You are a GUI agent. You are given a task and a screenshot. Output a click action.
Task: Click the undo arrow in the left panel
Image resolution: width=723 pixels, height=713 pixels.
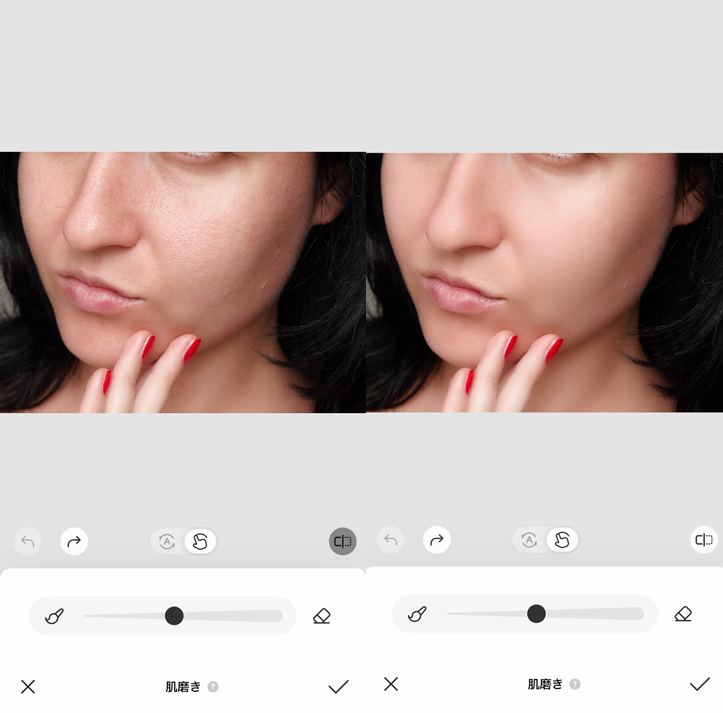pyautogui.click(x=28, y=541)
